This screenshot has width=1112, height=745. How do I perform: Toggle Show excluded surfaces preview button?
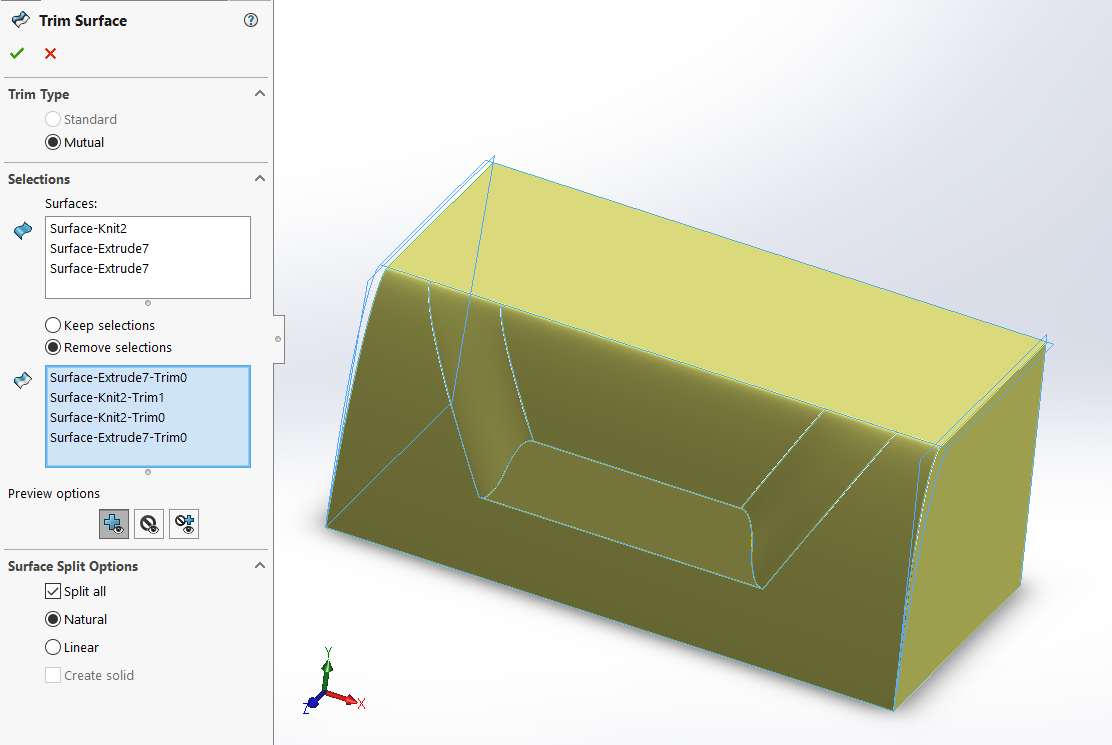pos(149,524)
